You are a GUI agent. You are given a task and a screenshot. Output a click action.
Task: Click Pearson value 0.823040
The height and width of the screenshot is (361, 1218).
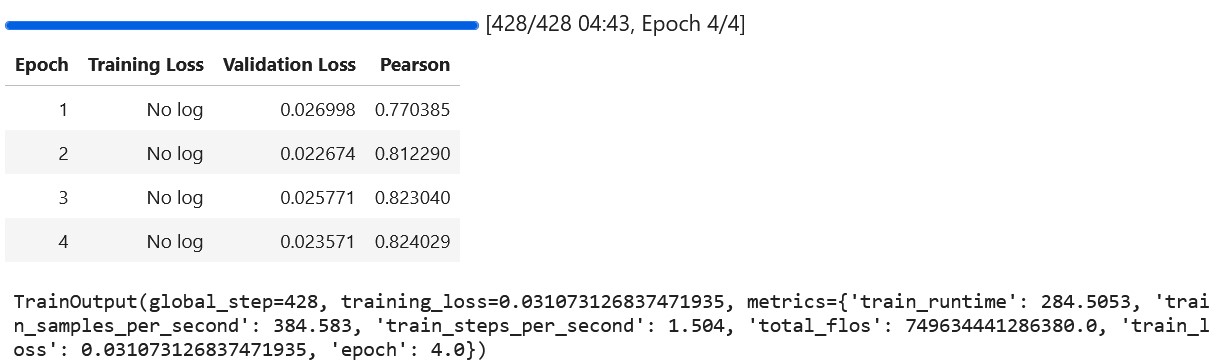tap(412, 198)
